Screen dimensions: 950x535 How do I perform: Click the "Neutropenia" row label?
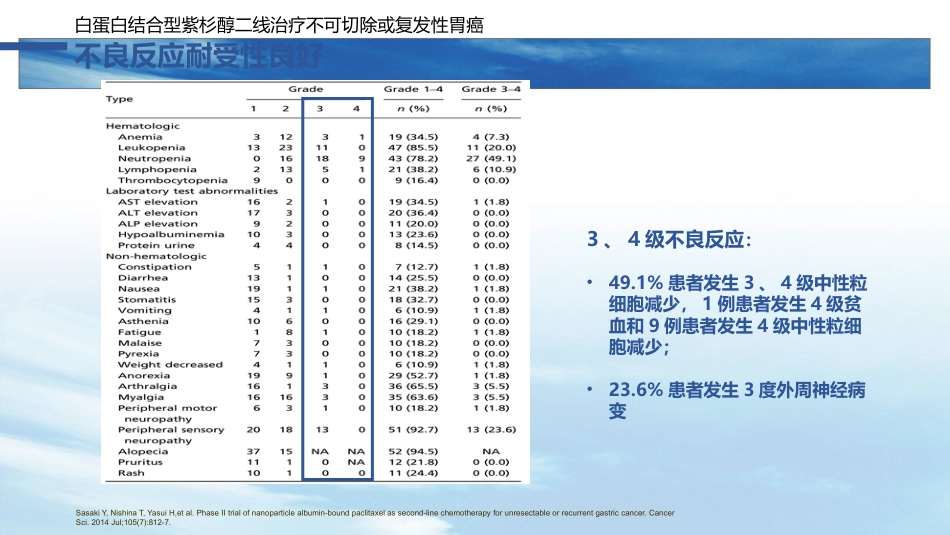pyautogui.click(x=154, y=159)
